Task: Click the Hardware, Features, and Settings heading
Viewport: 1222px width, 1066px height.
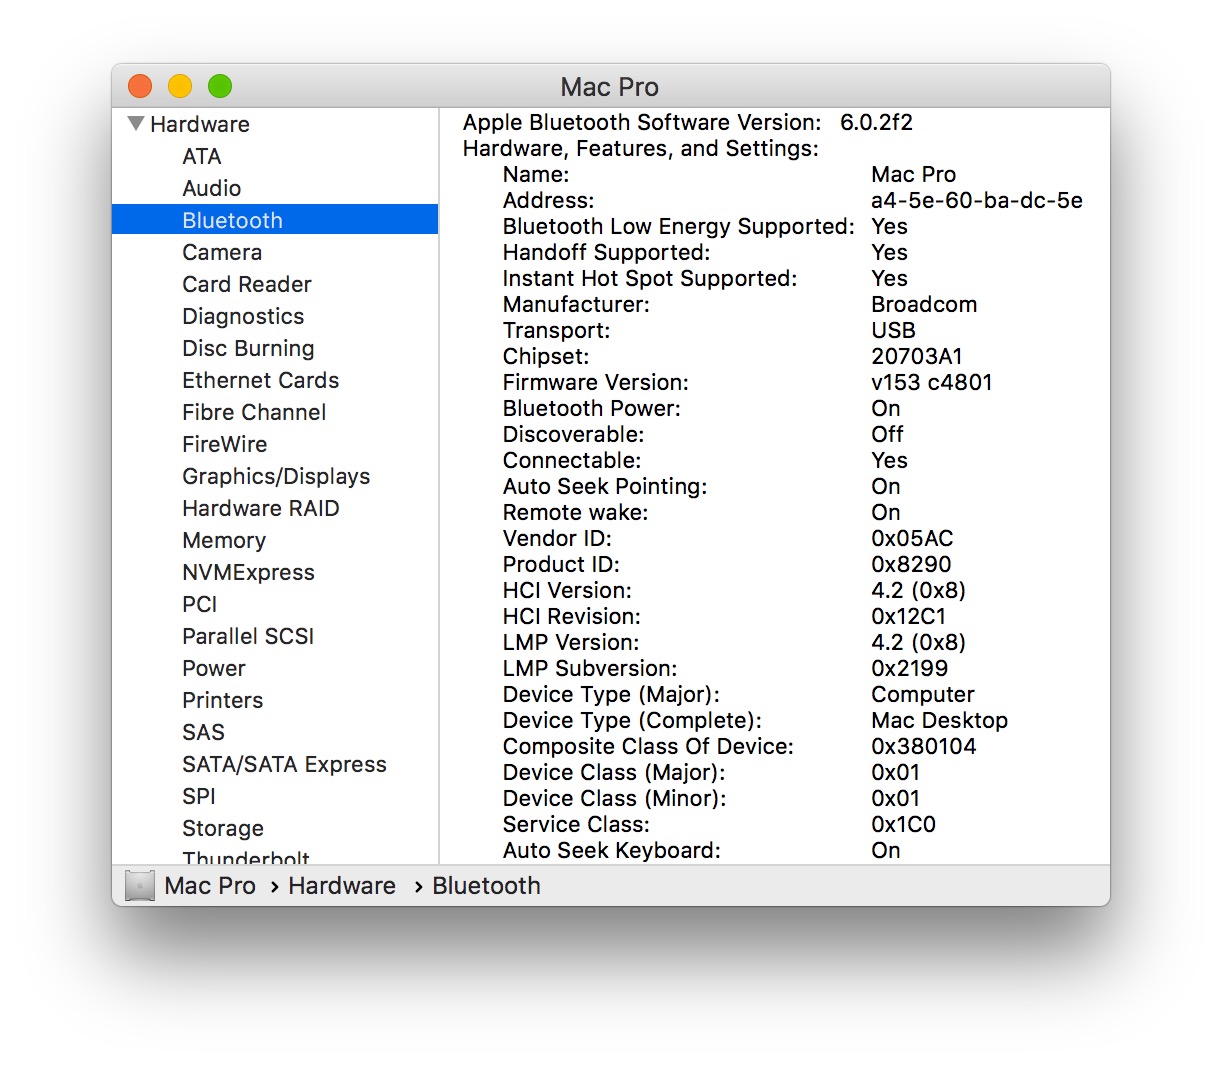Action: (x=641, y=148)
